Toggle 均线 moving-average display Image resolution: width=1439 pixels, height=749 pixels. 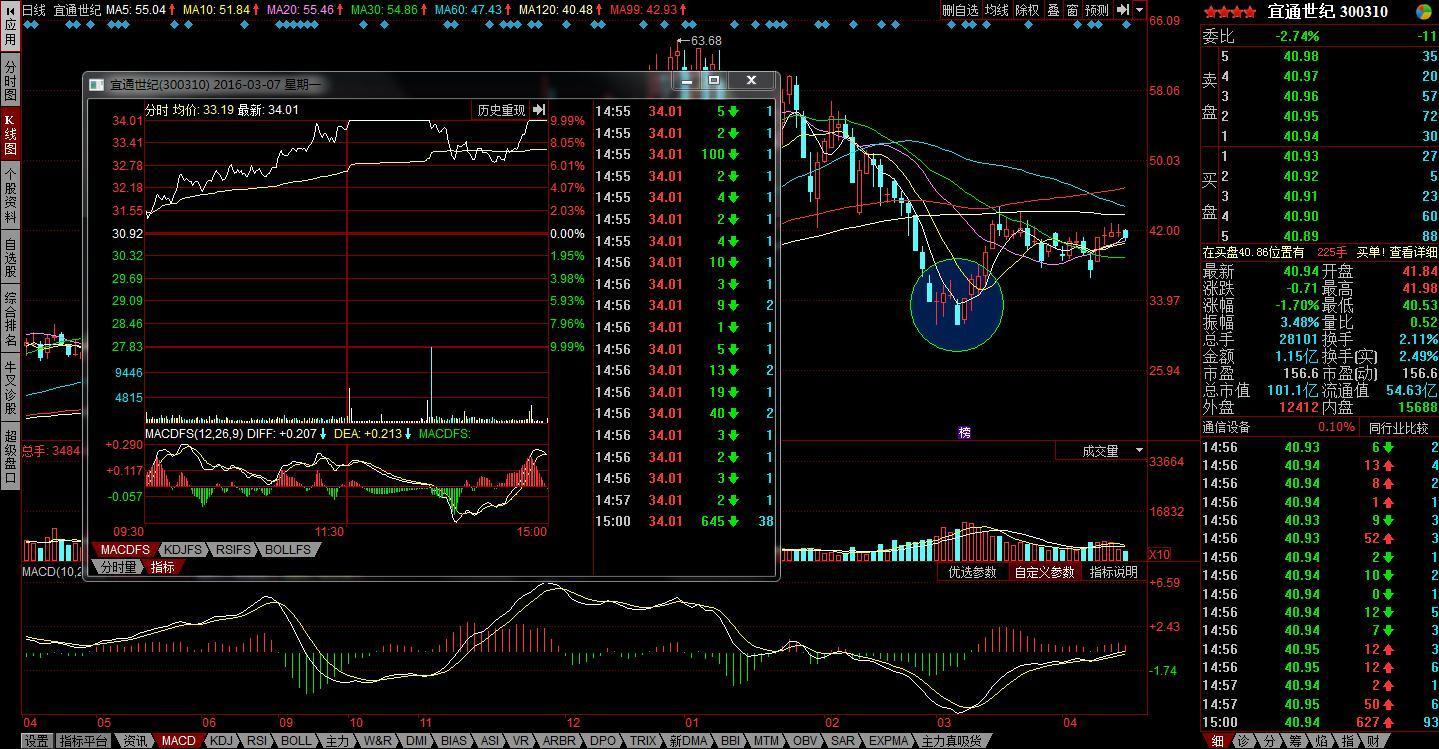tap(996, 10)
